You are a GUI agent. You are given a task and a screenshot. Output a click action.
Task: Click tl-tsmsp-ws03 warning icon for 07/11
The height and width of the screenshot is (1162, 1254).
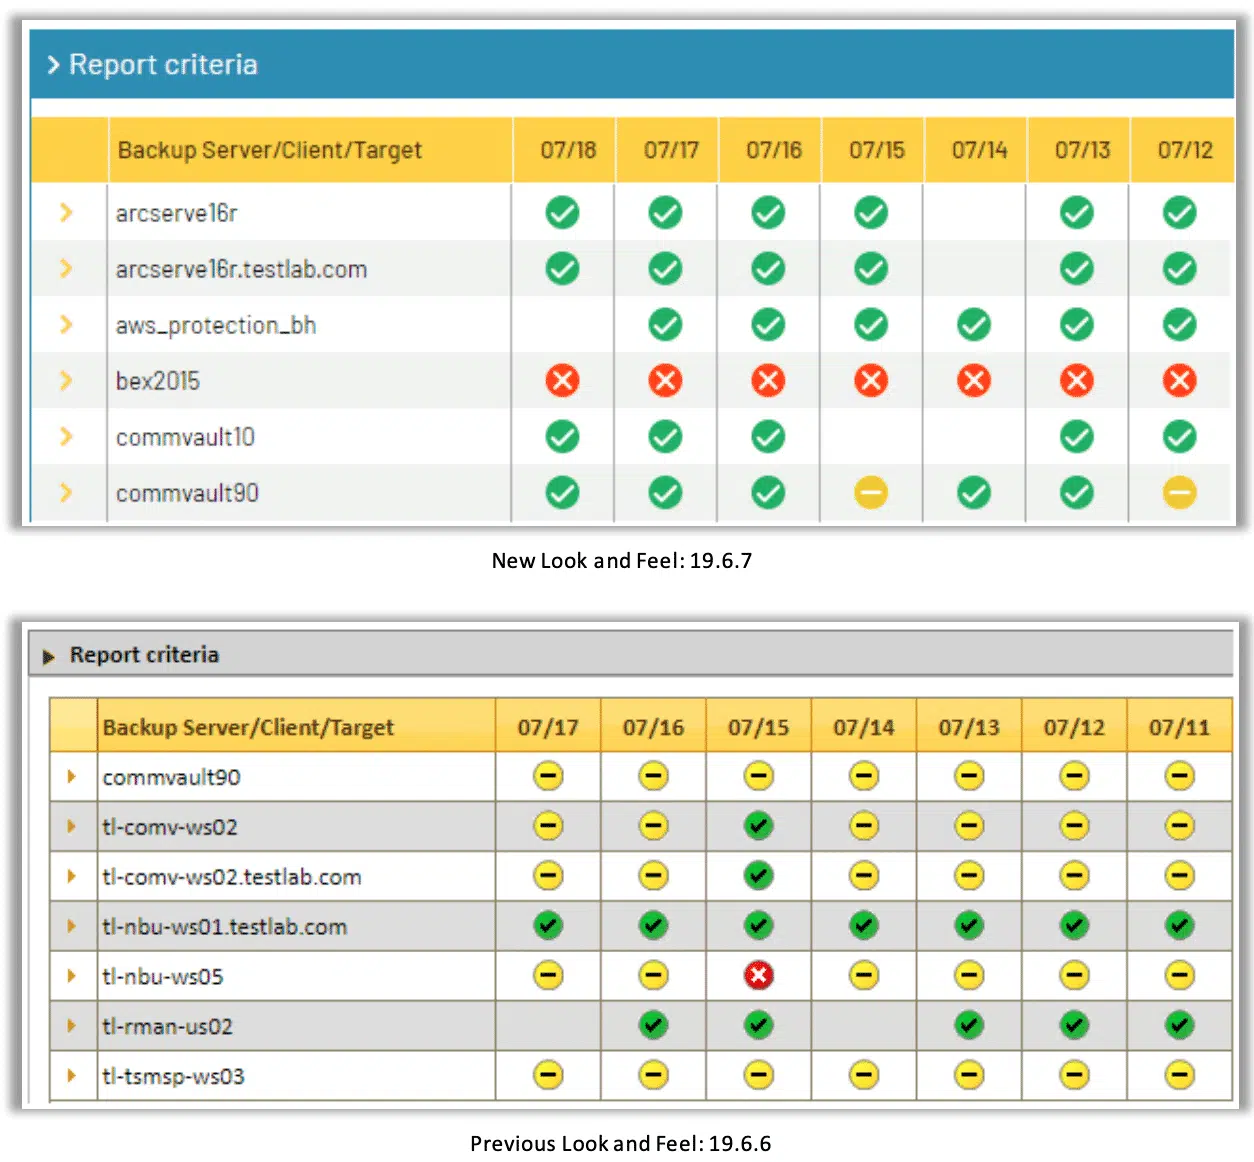point(1180,1075)
